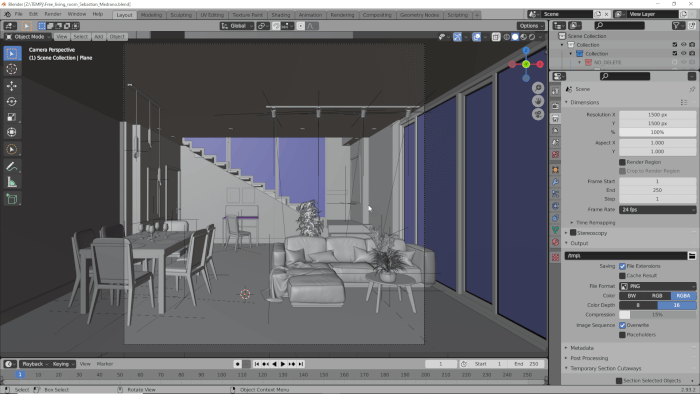Set Color Depth to 8
The height and width of the screenshot is (394, 700).
tap(638, 305)
